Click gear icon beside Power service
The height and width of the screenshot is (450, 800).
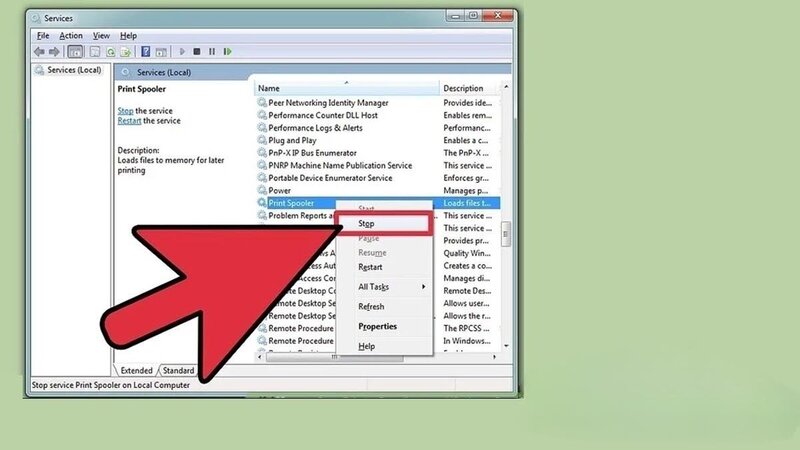tap(262, 190)
